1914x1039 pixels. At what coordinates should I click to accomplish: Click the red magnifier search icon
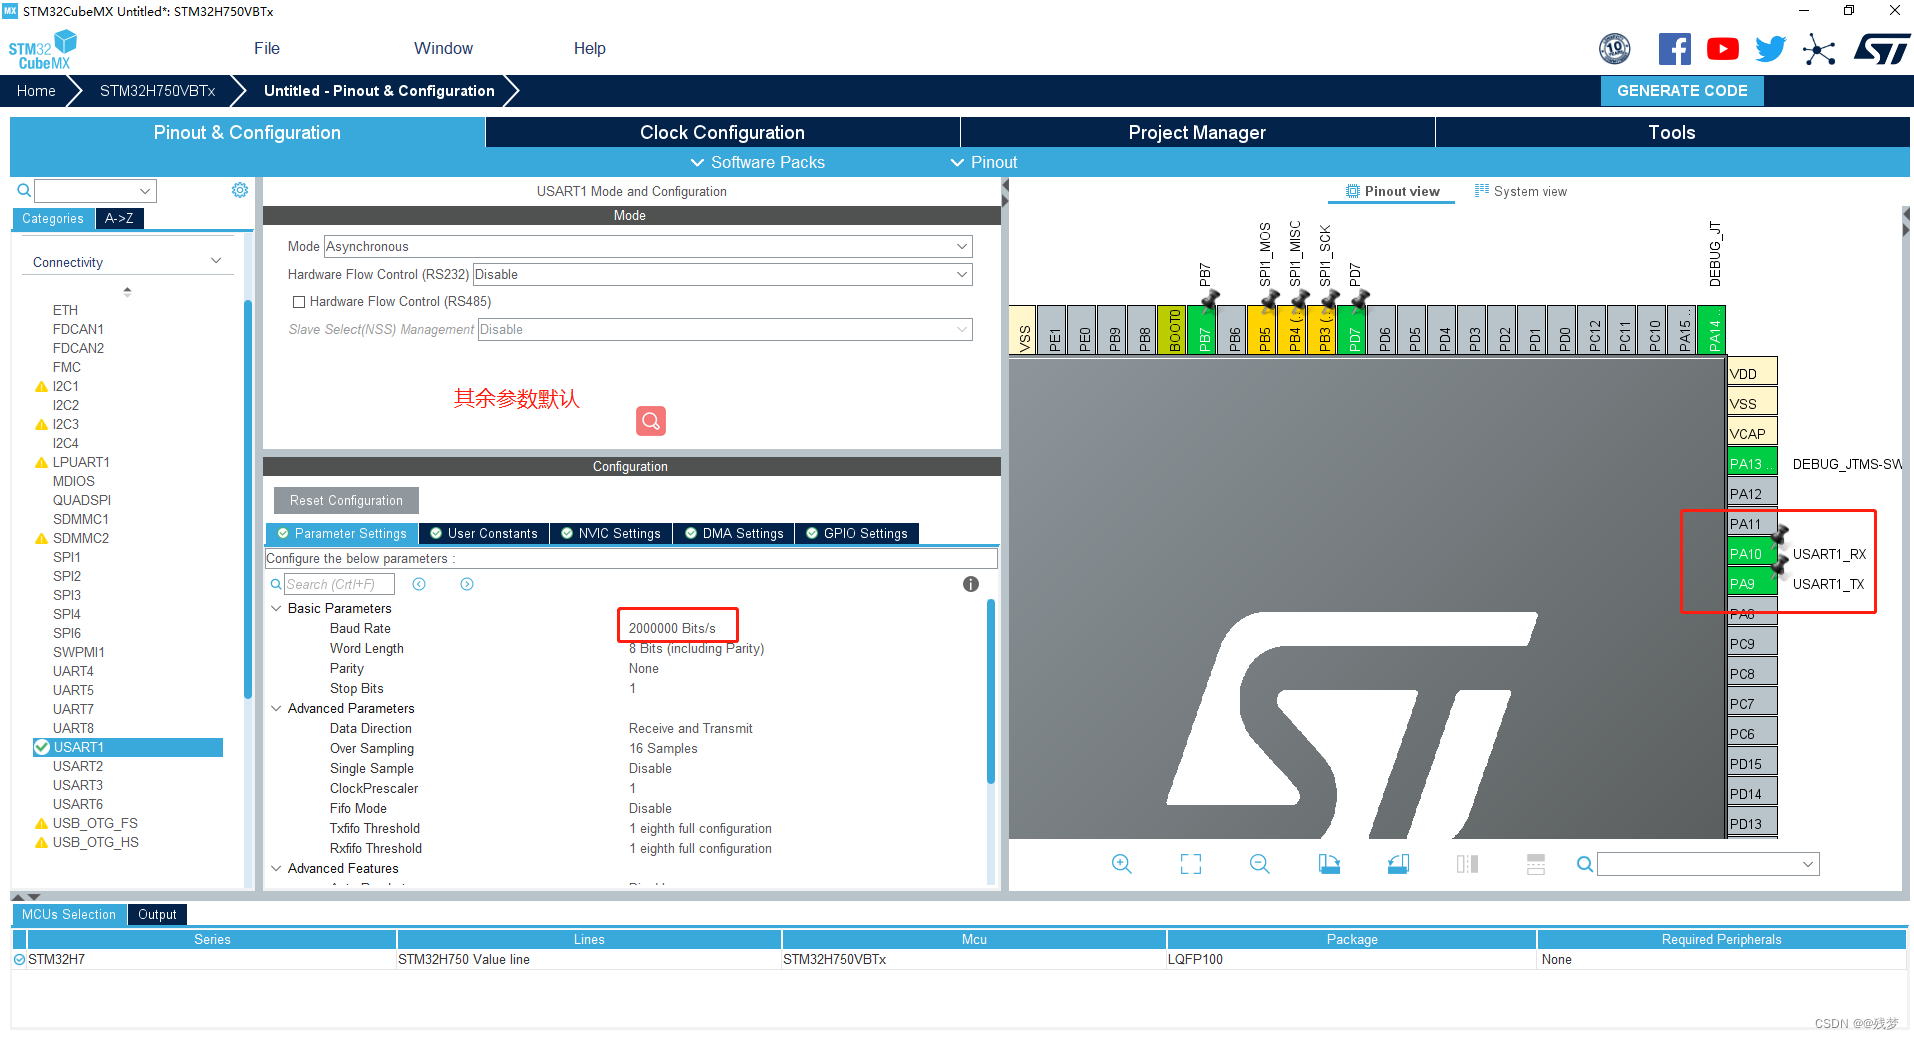click(651, 421)
